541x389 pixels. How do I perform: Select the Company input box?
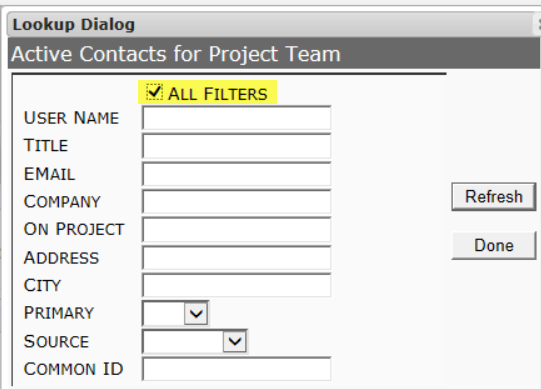236,202
